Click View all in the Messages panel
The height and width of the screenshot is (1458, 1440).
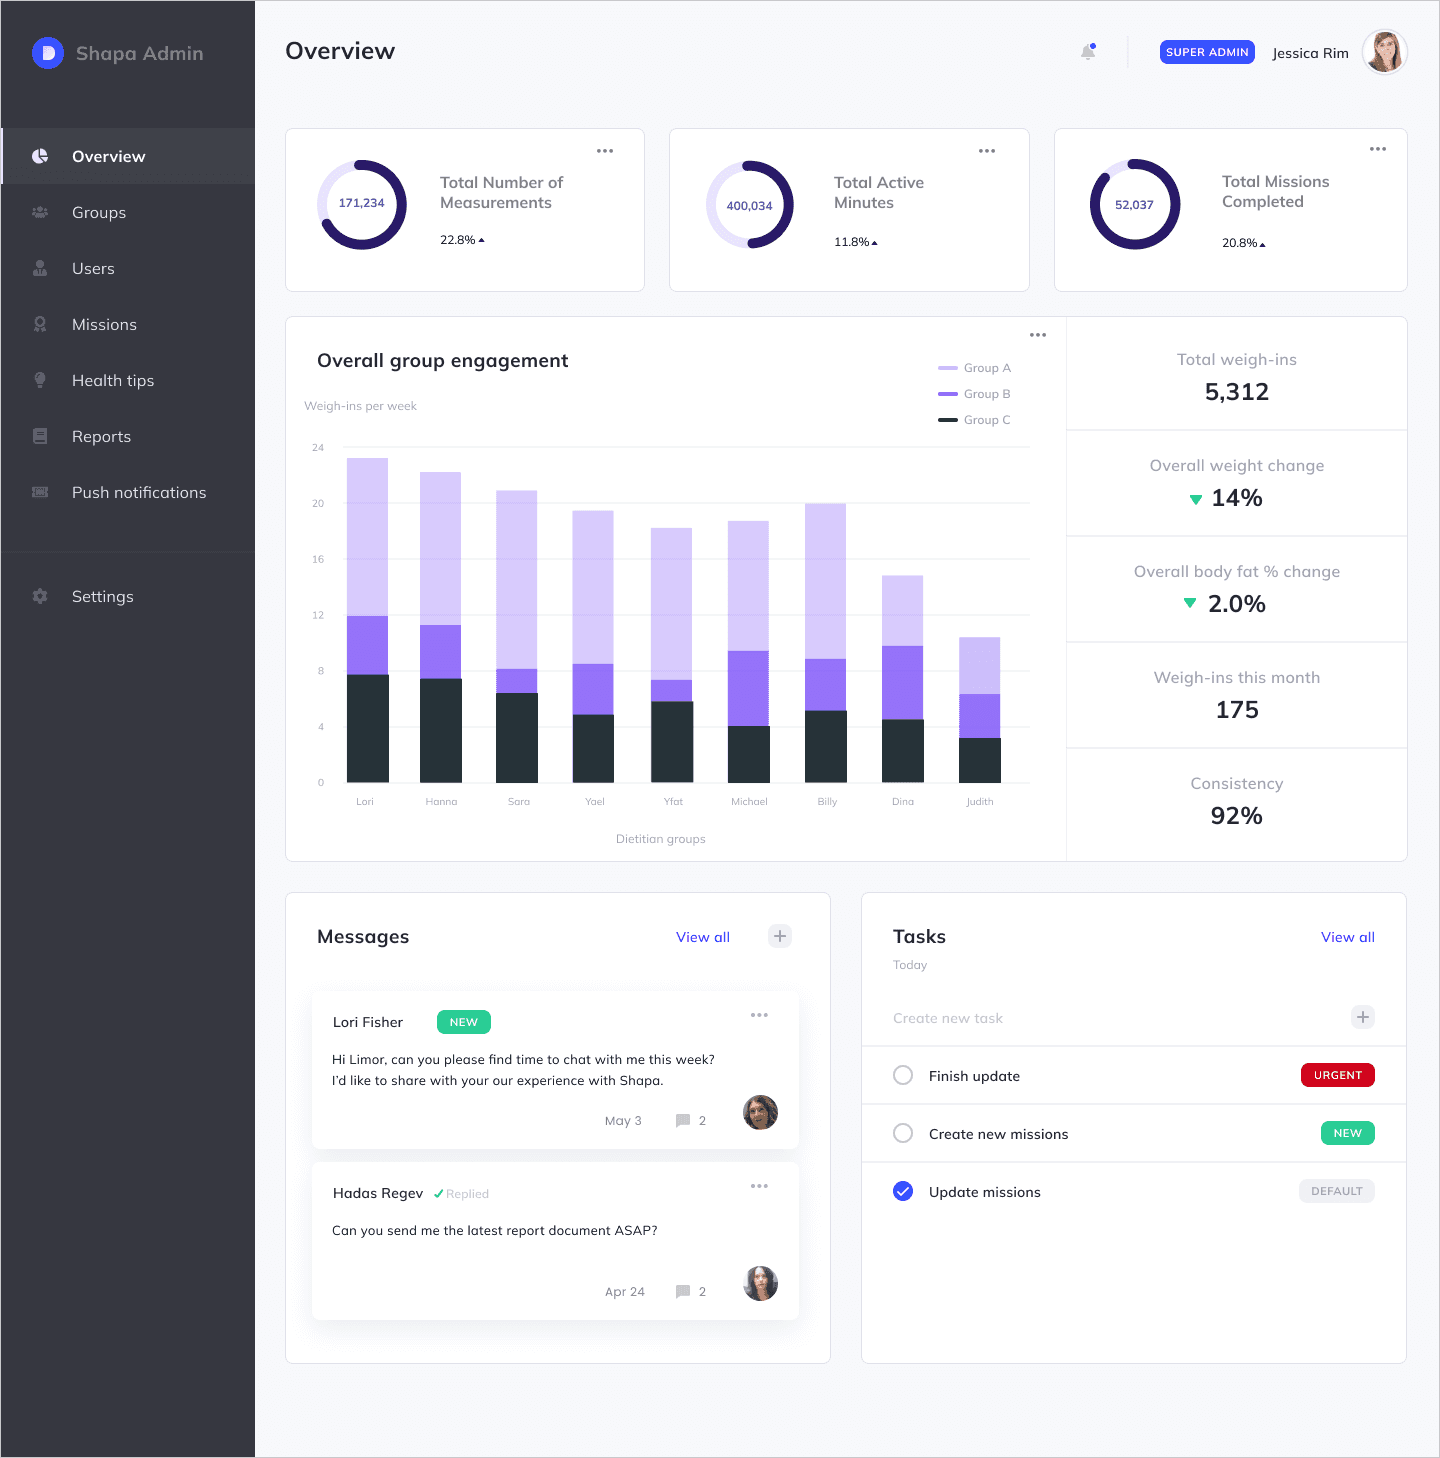coord(703,937)
